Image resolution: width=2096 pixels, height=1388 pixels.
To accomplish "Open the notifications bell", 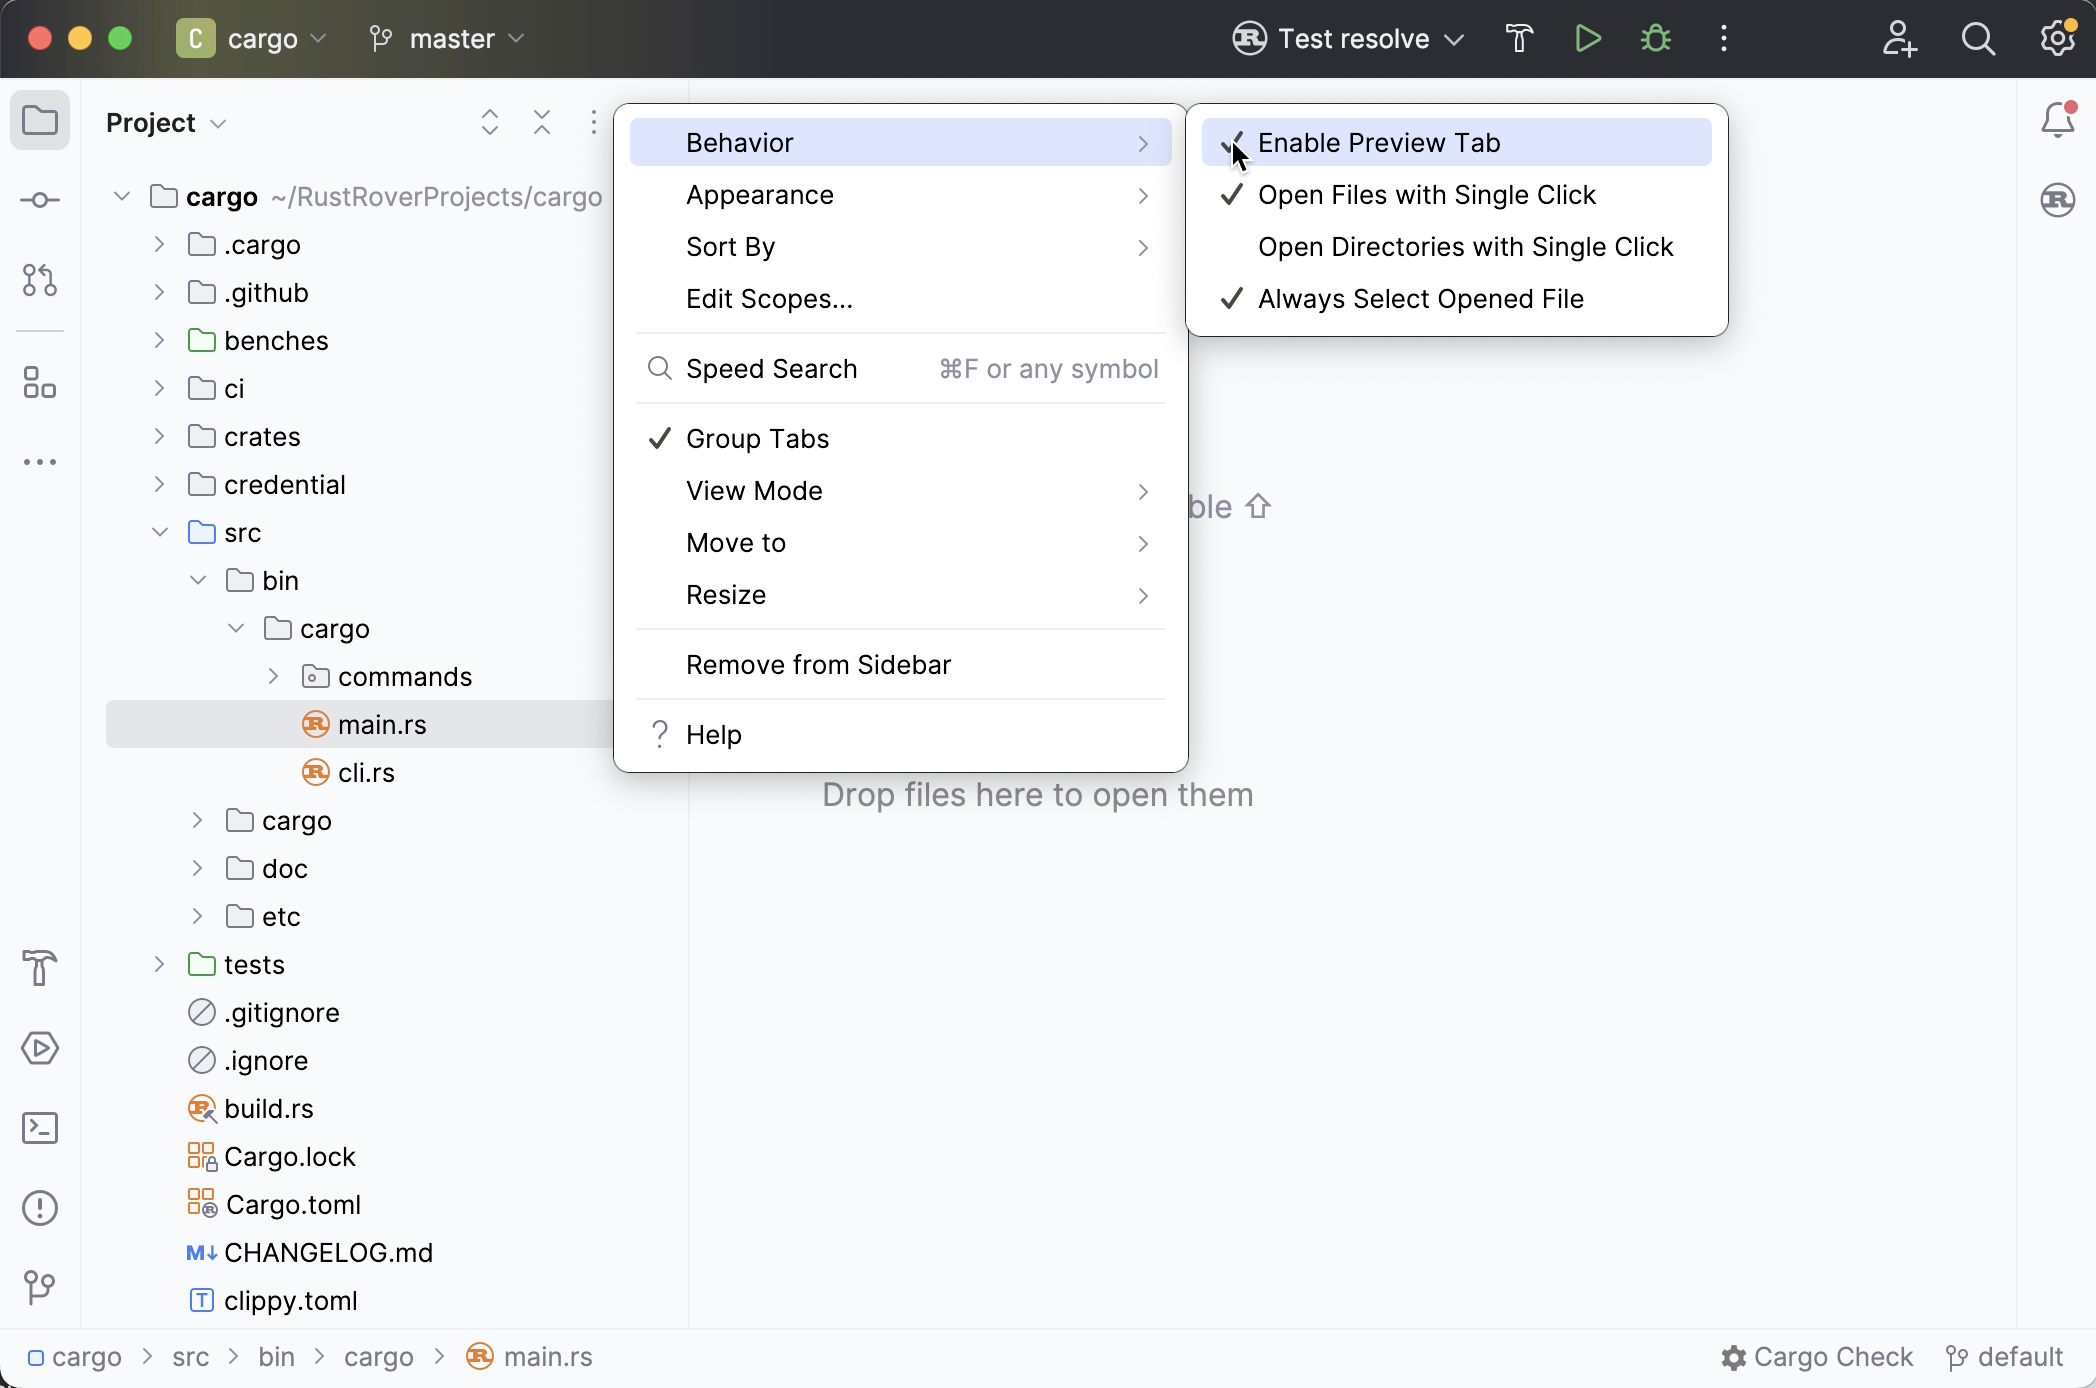I will click(x=2058, y=118).
